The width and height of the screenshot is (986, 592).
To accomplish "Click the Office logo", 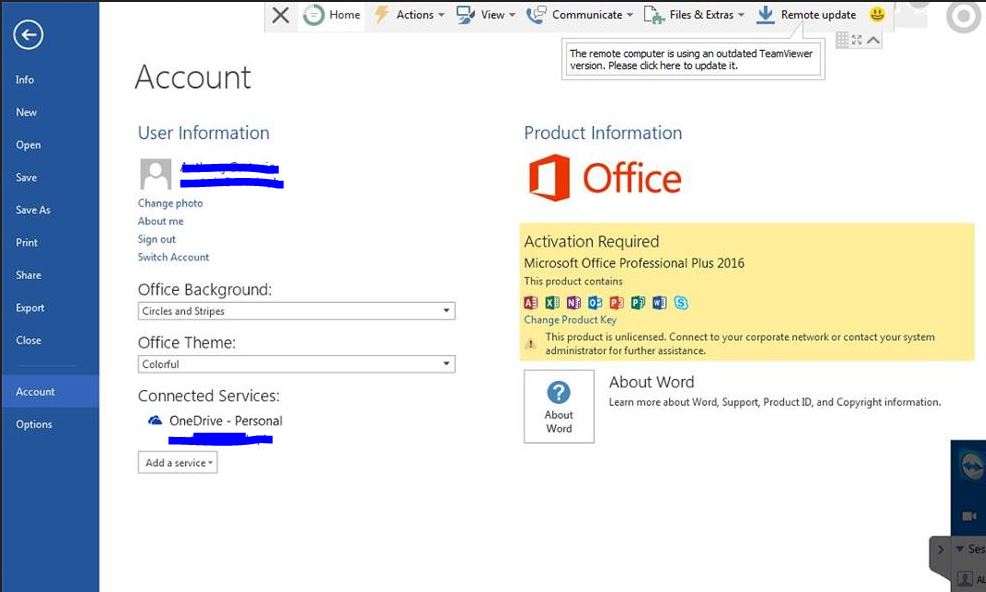I will (604, 177).
